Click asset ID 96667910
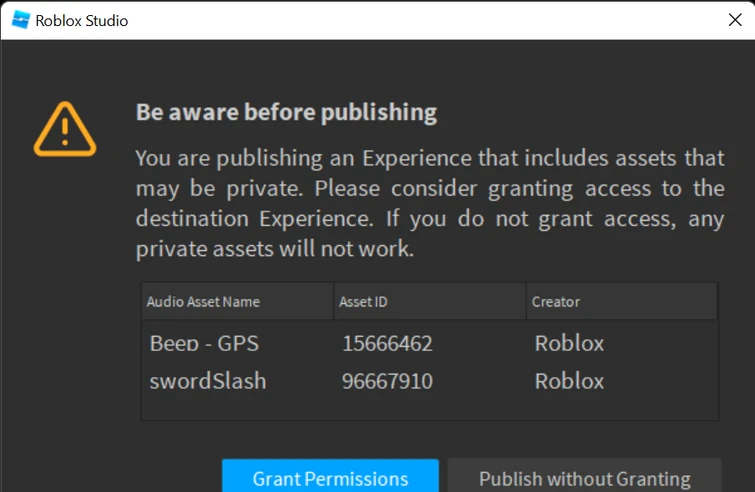 coord(387,381)
